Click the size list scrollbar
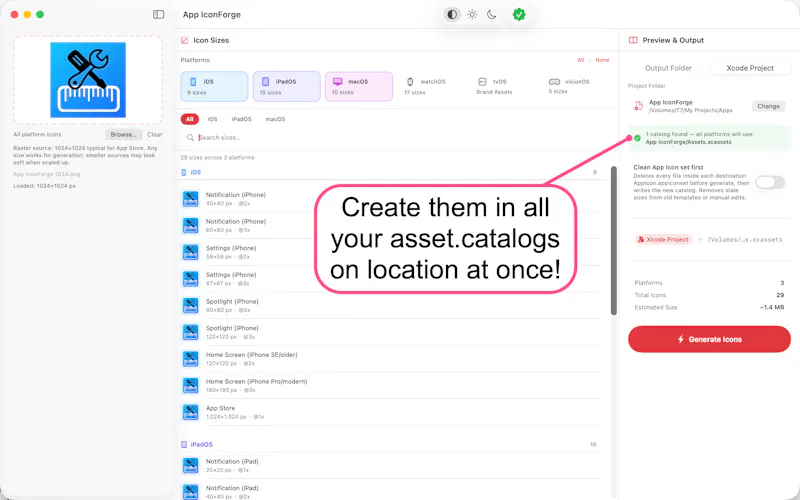 (x=614, y=240)
